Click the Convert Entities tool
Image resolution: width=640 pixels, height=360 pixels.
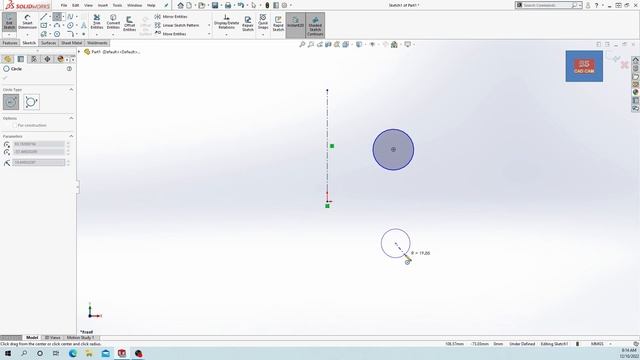click(x=113, y=21)
